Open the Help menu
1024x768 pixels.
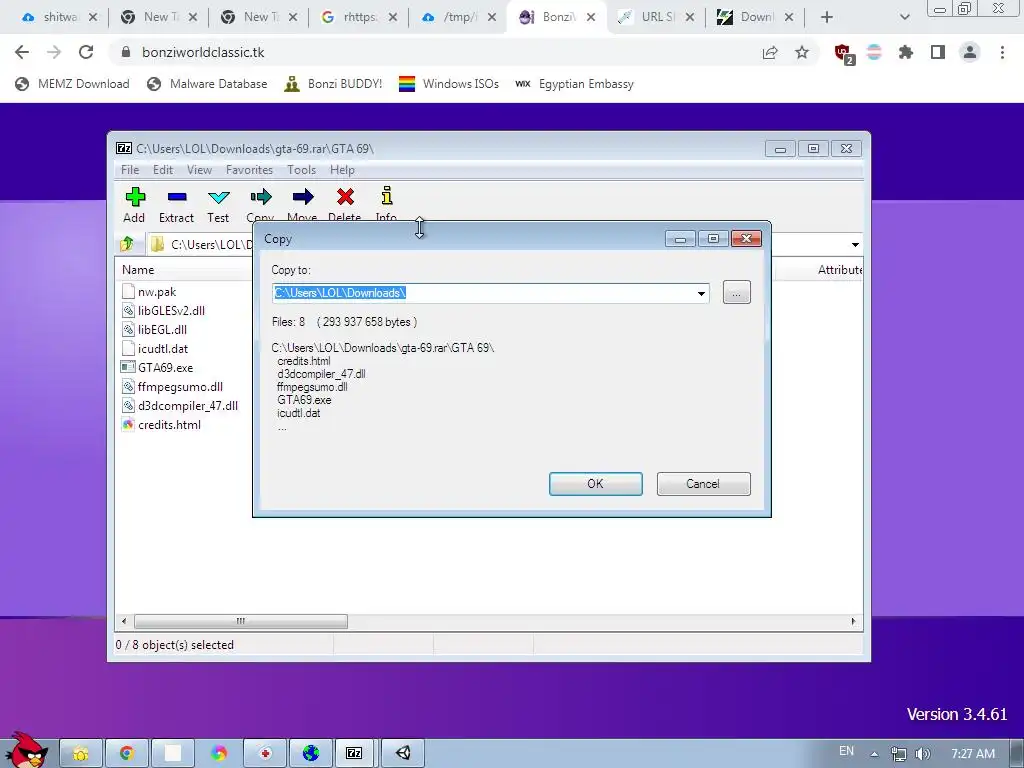click(x=342, y=170)
